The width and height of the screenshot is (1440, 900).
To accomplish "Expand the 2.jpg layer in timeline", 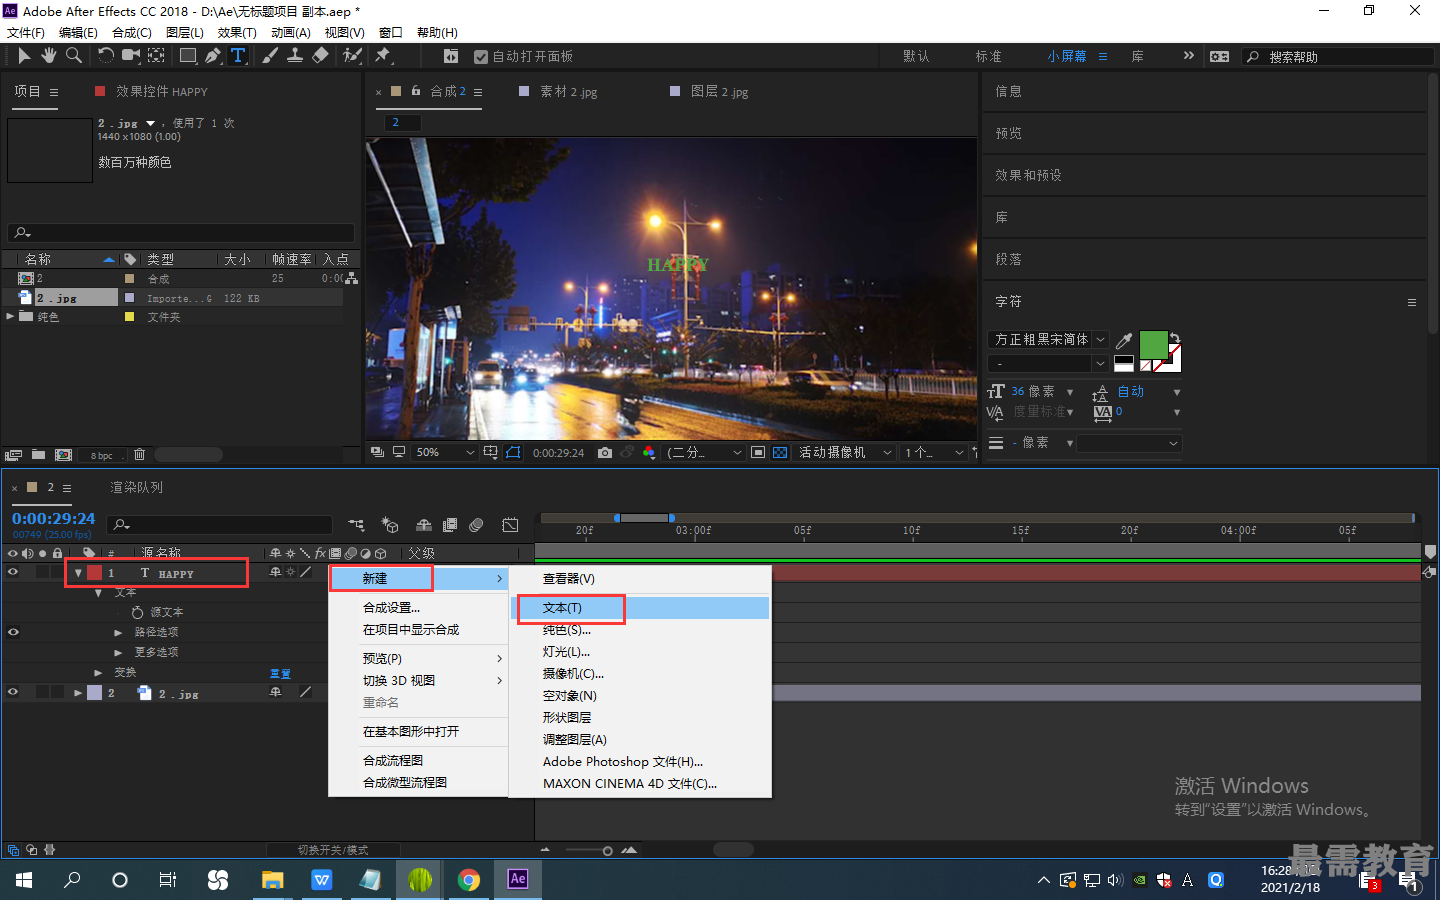I will pyautogui.click(x=78, y=692).
